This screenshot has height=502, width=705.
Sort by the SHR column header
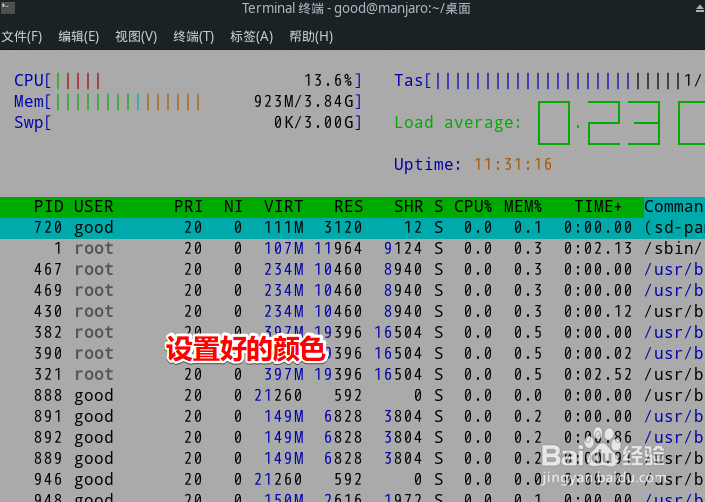tap(409, 207)
